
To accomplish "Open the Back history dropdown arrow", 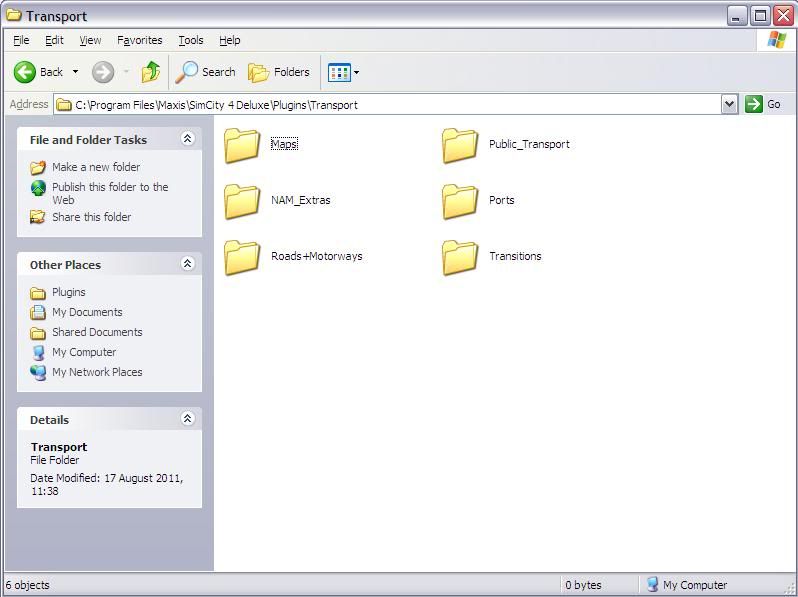I will 75,72.
